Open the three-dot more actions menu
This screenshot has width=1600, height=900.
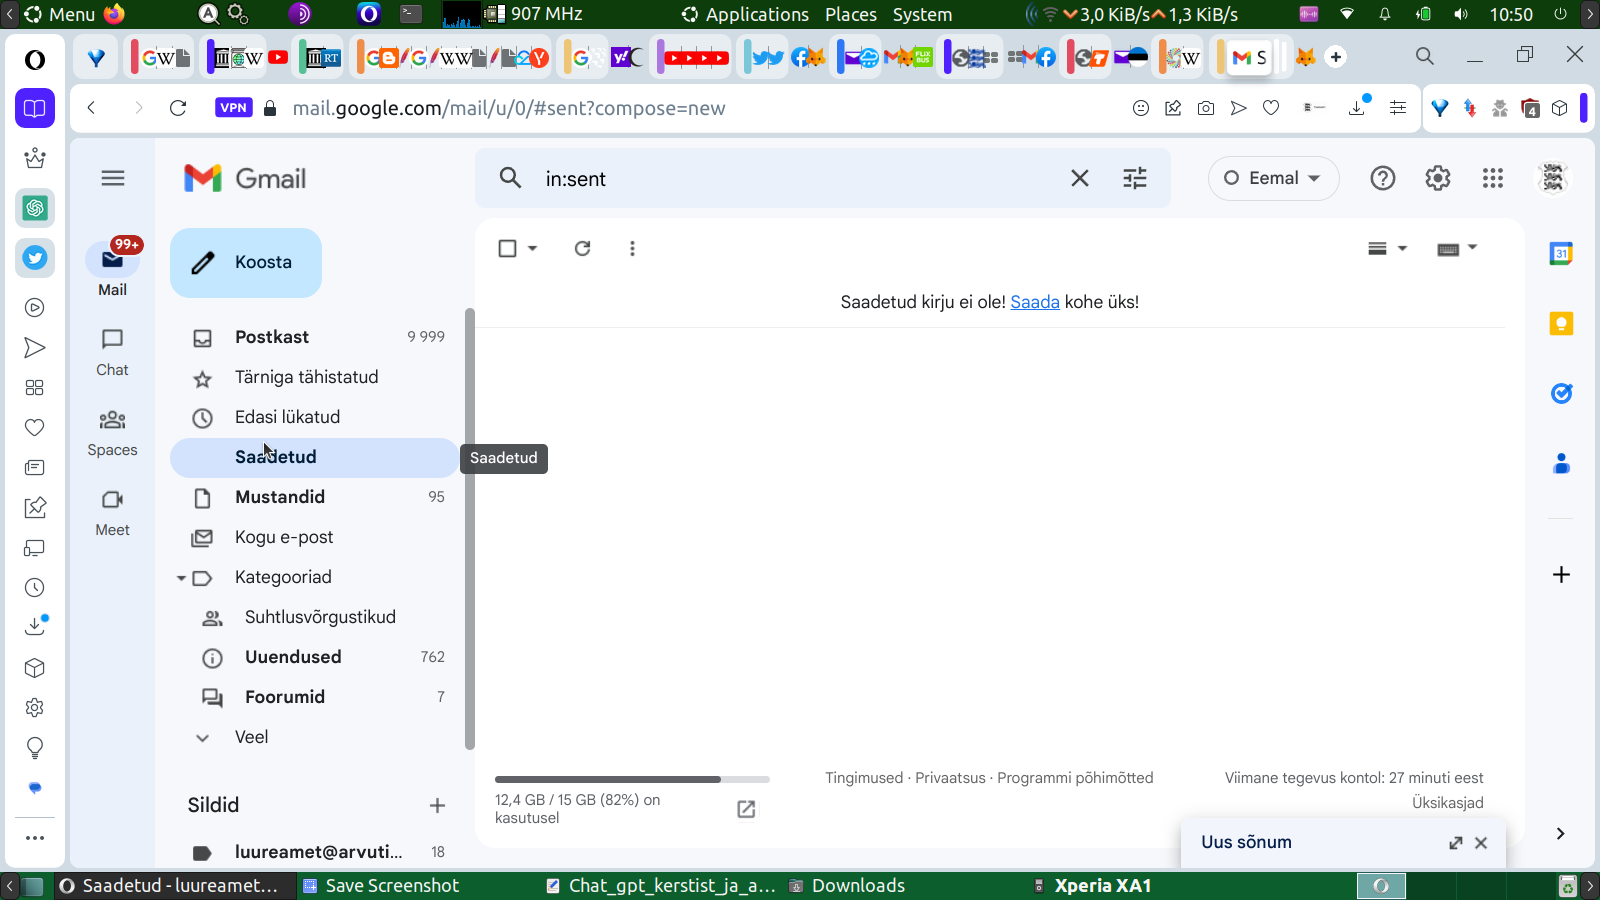tap(632, 248)
